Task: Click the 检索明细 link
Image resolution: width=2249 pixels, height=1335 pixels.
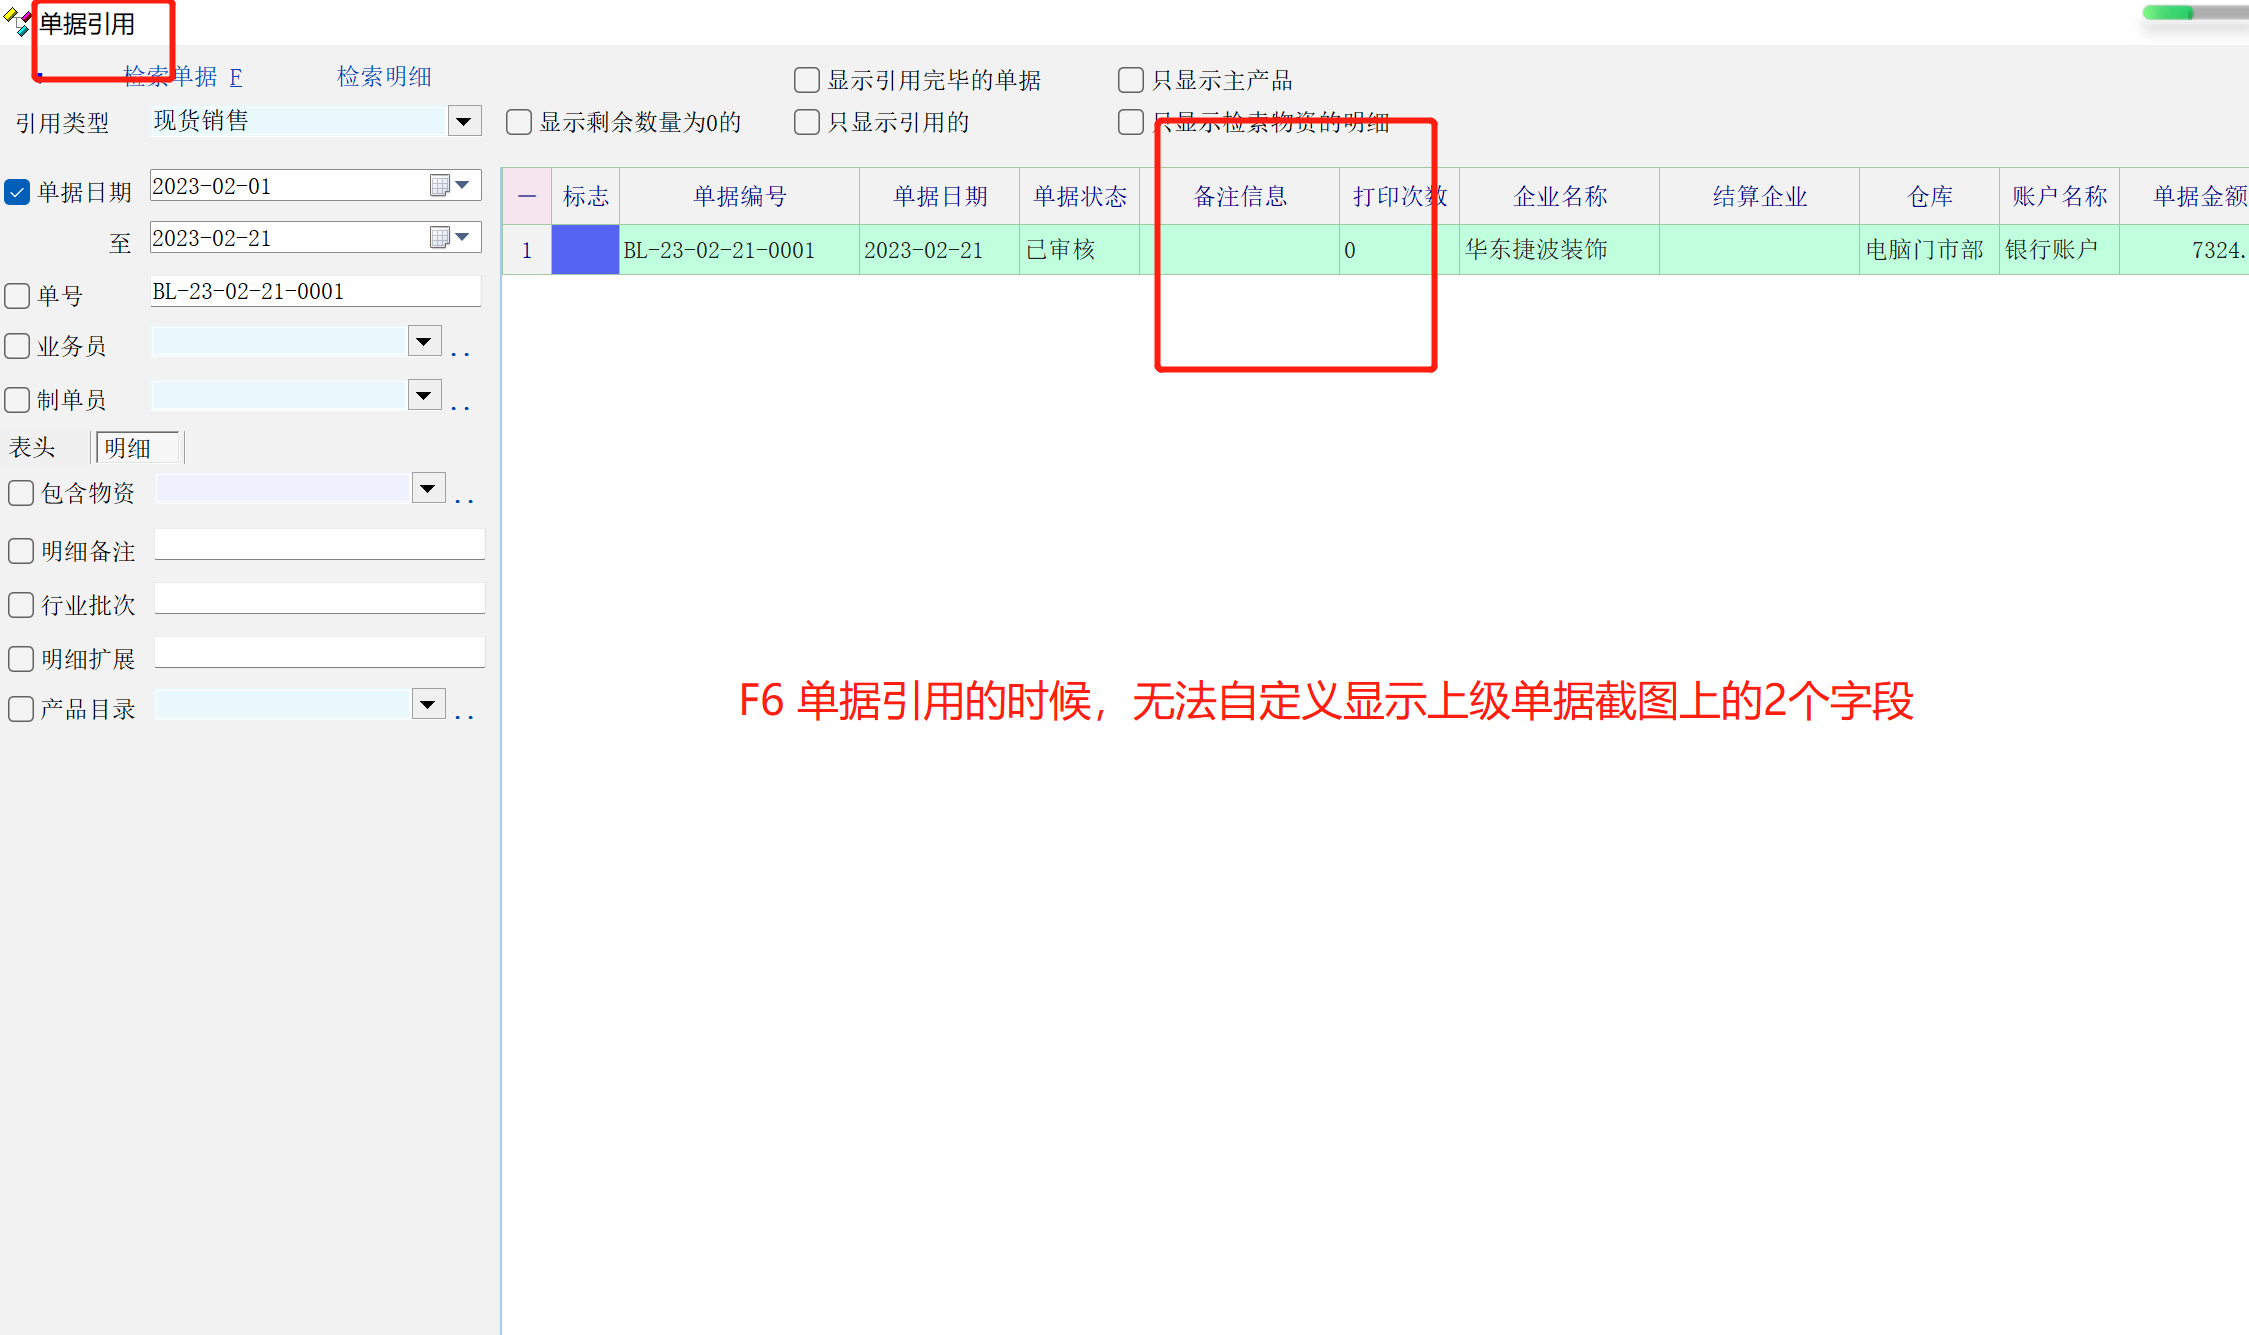Action: tap(384, 77)
